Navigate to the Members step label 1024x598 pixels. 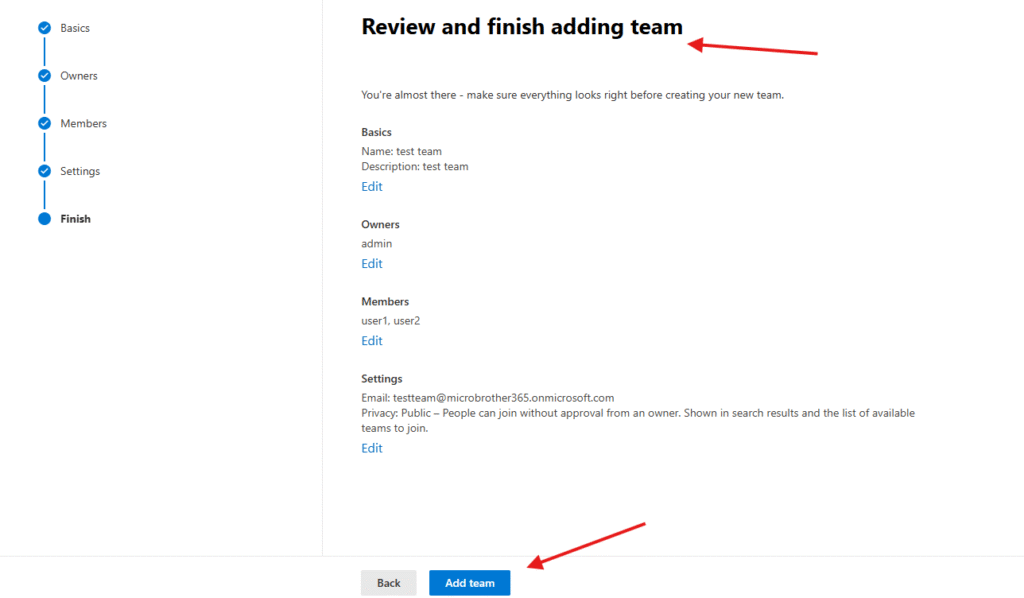(x=83, y=124)
